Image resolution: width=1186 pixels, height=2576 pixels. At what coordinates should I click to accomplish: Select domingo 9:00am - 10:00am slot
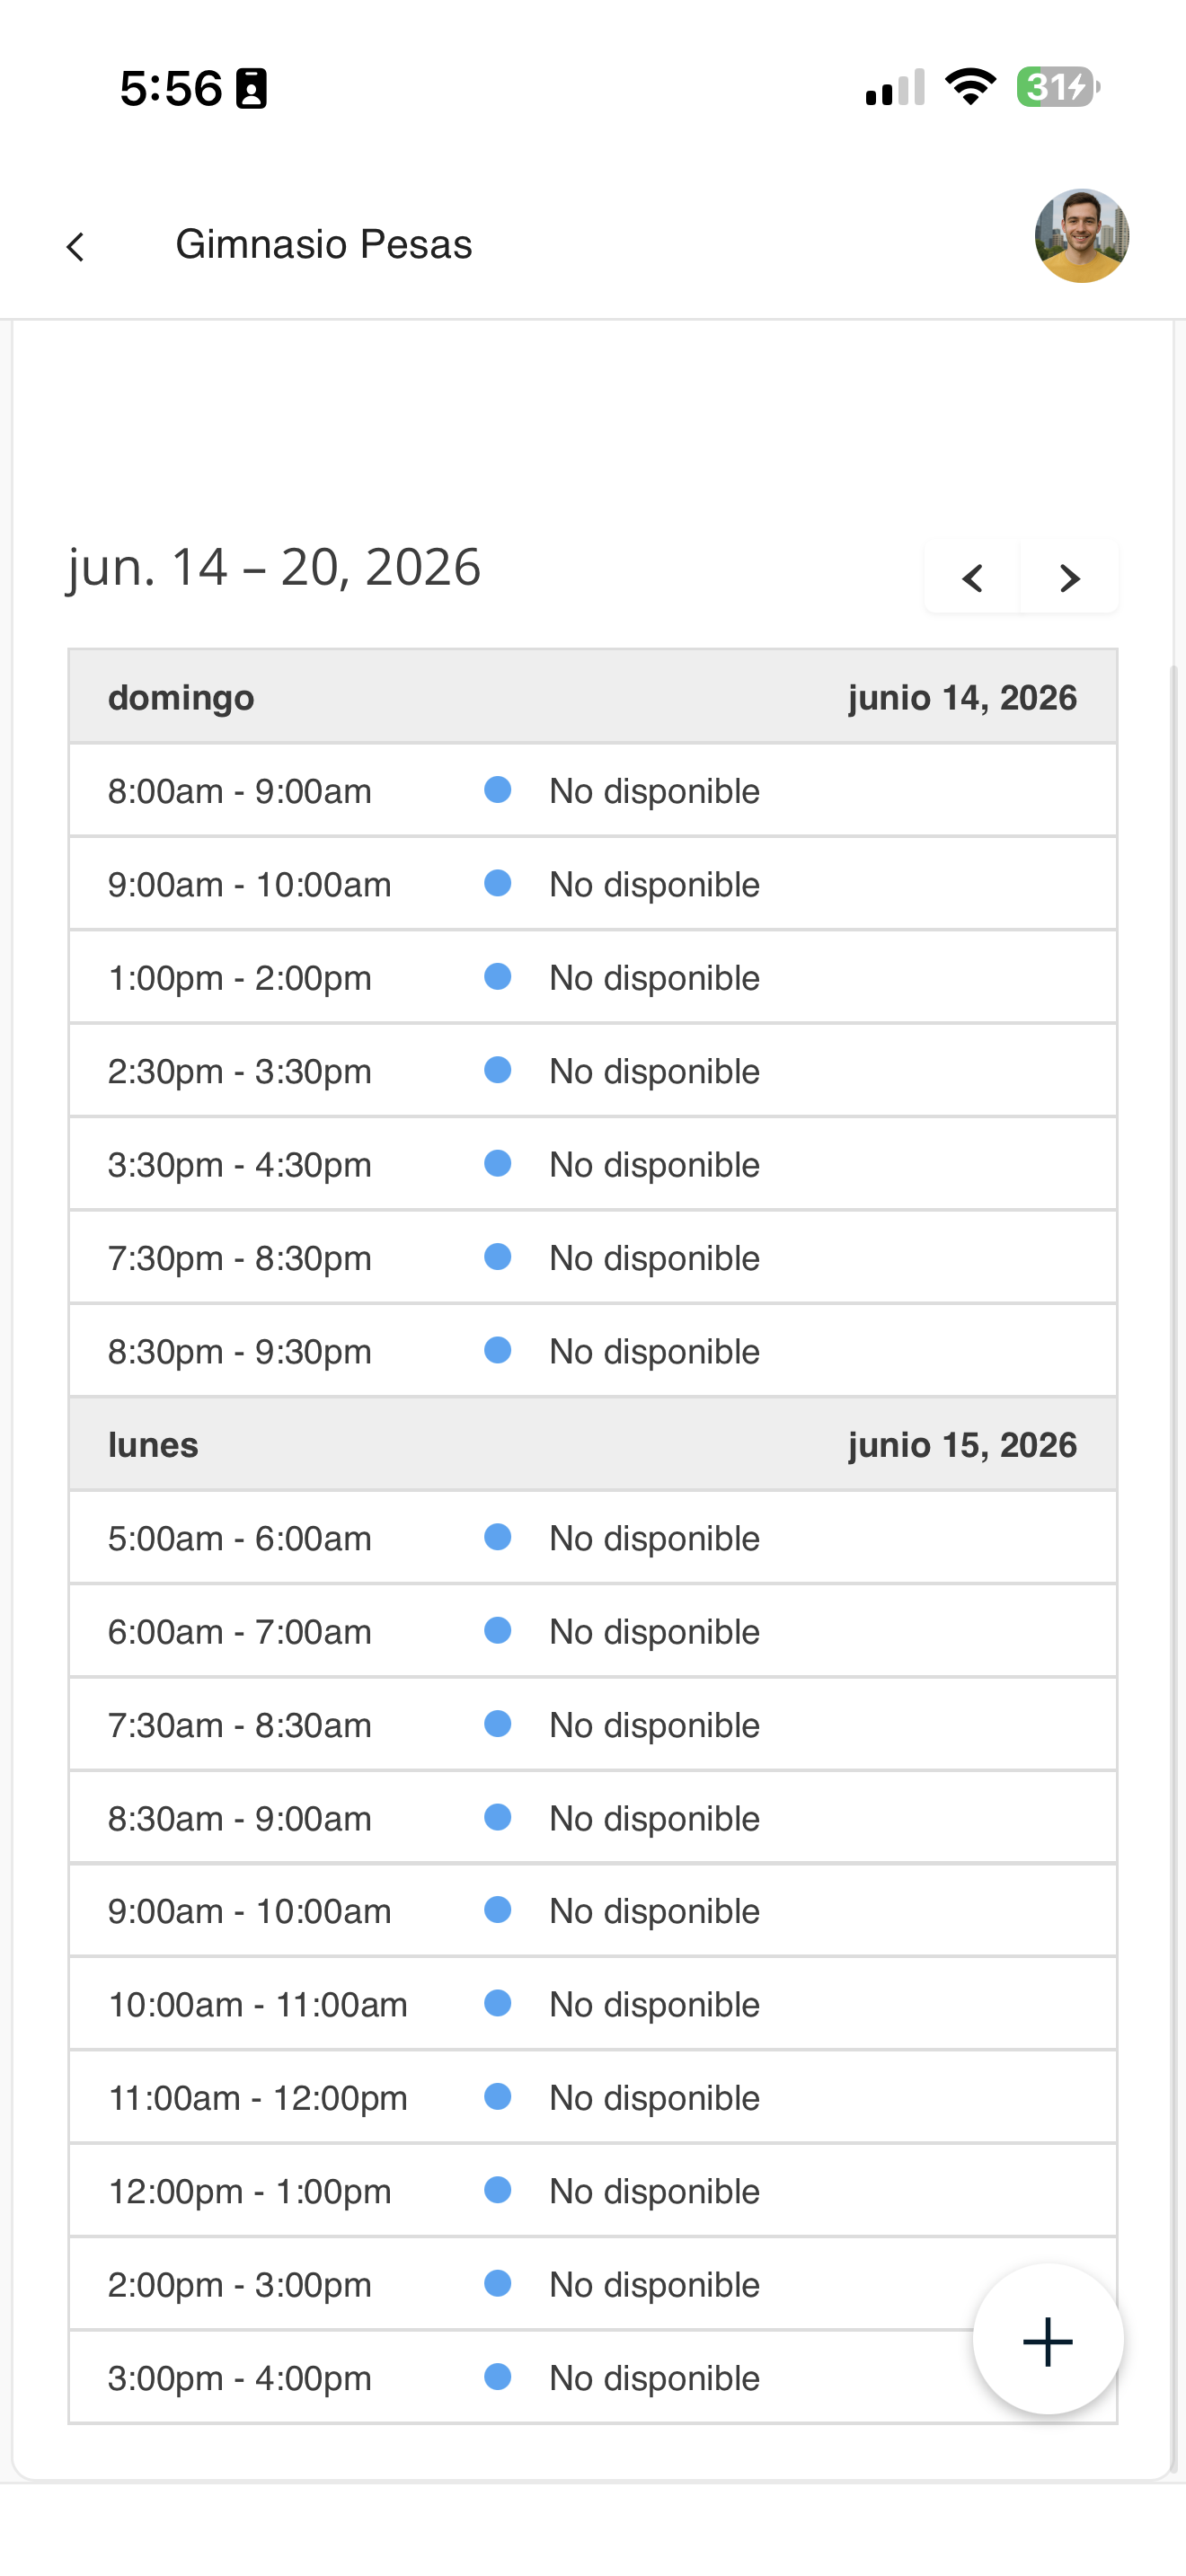pos(593,884)
